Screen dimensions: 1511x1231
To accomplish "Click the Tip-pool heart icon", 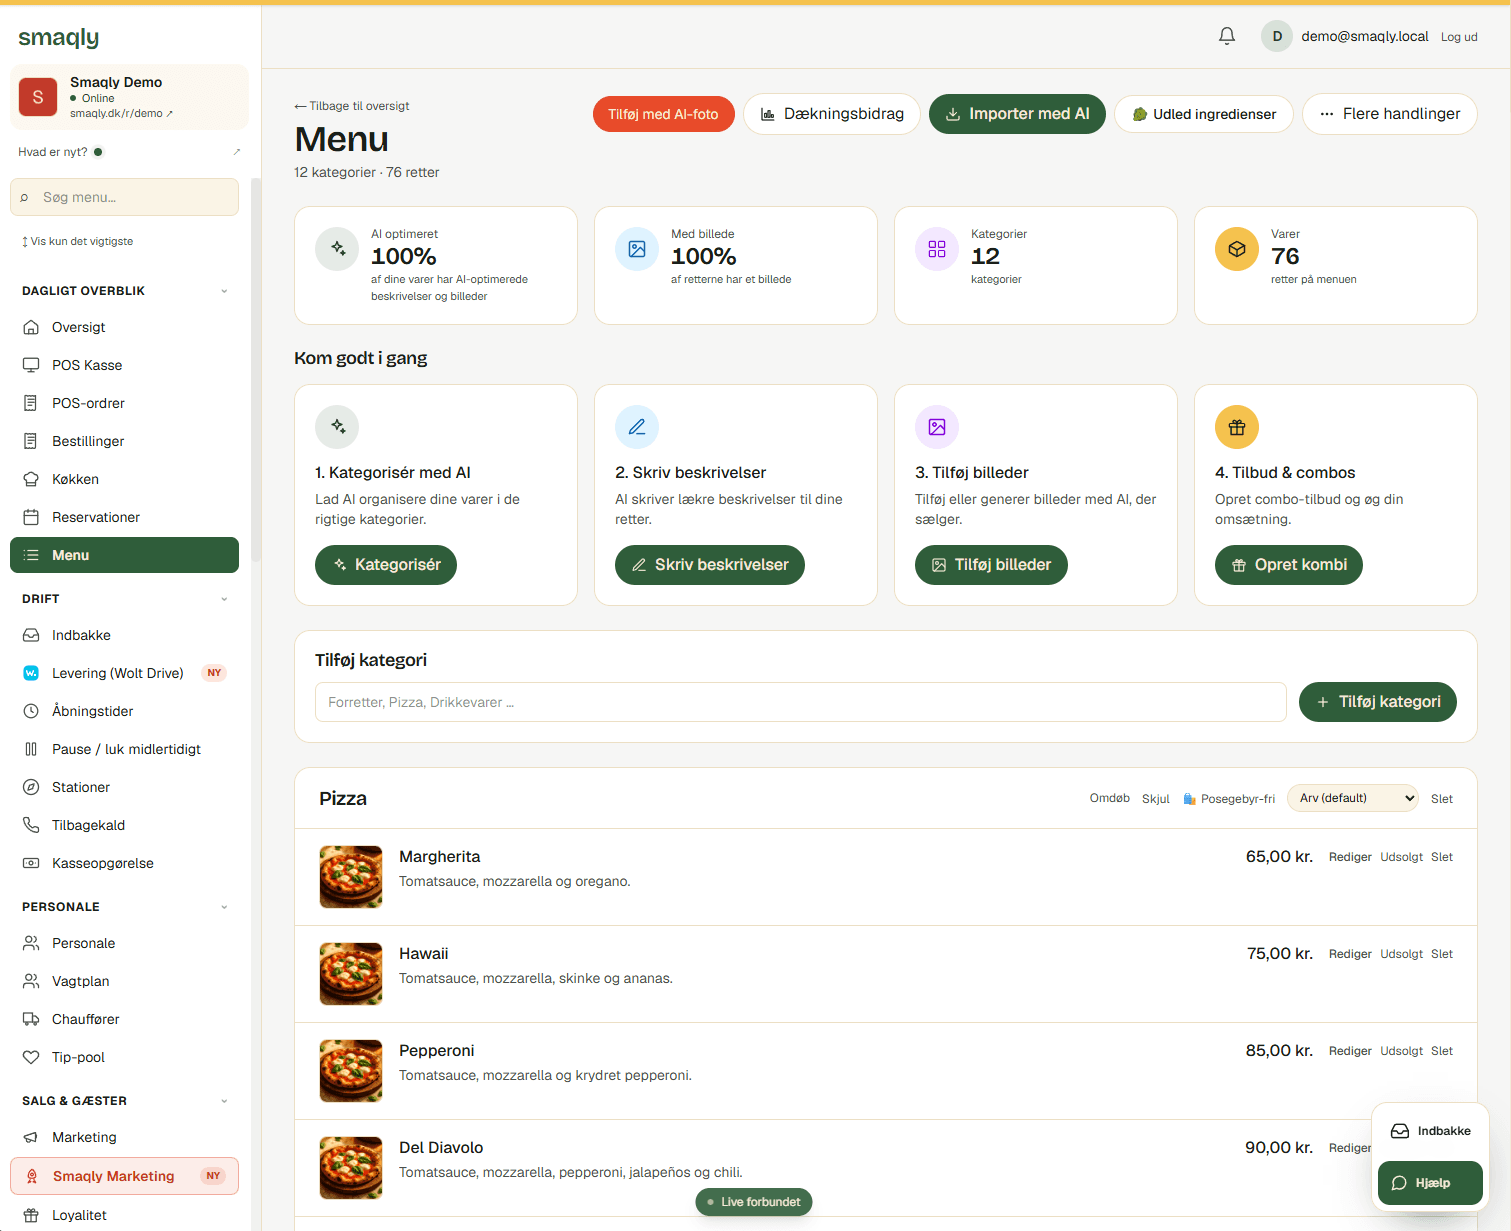I will point(31,1057).
